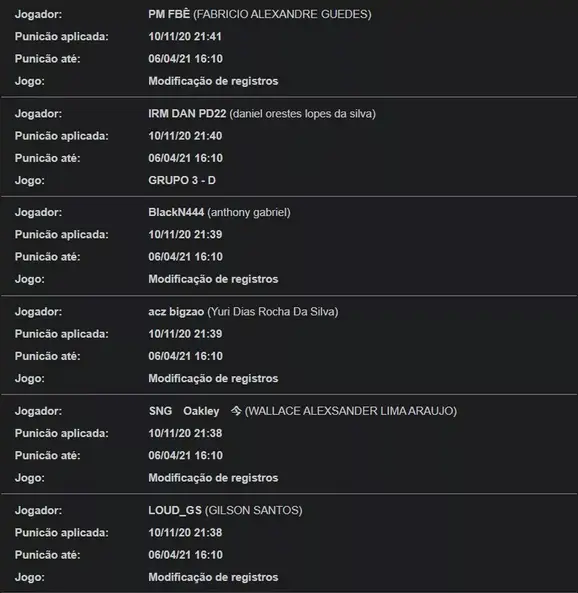Open IRM DAN PD22 player entry
Viewport: 578px width, 593px height.
pyautogui.click(x=187, y=113)
